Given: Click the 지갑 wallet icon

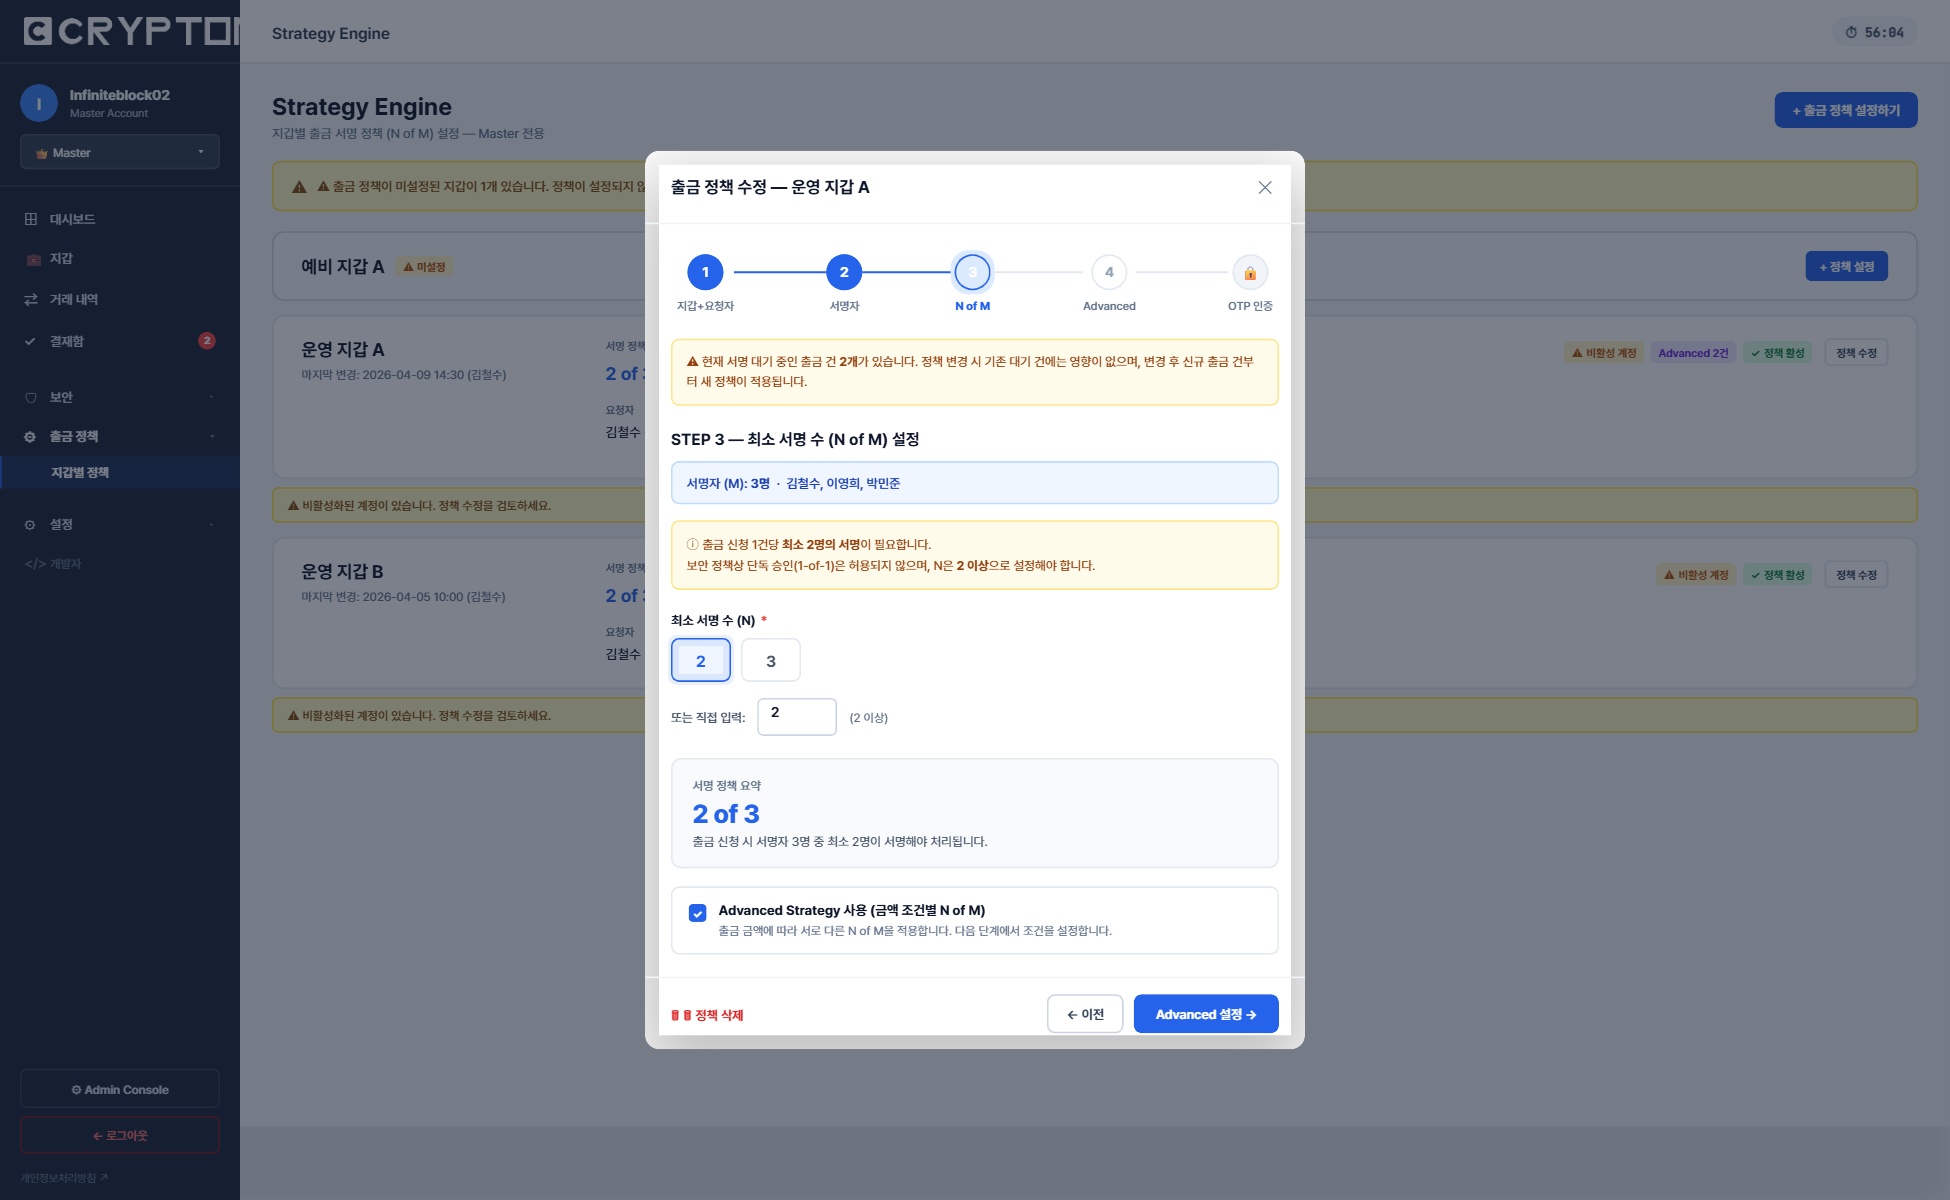Looking at the screenshot, I should 33,260.
